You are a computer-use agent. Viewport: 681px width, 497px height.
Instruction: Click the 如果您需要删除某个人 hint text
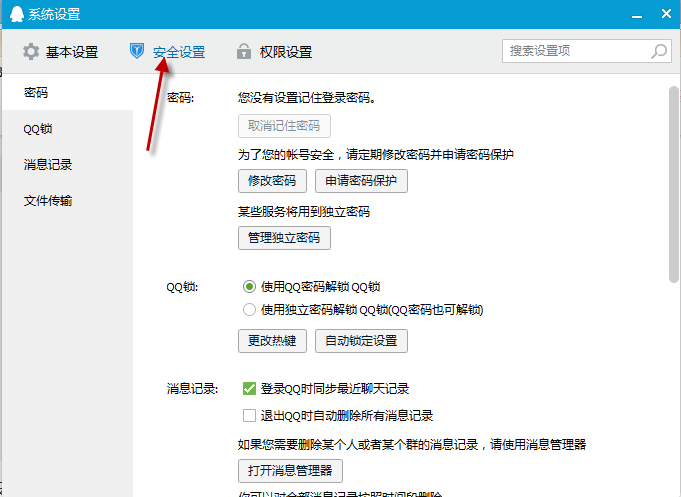coord(412,444)
